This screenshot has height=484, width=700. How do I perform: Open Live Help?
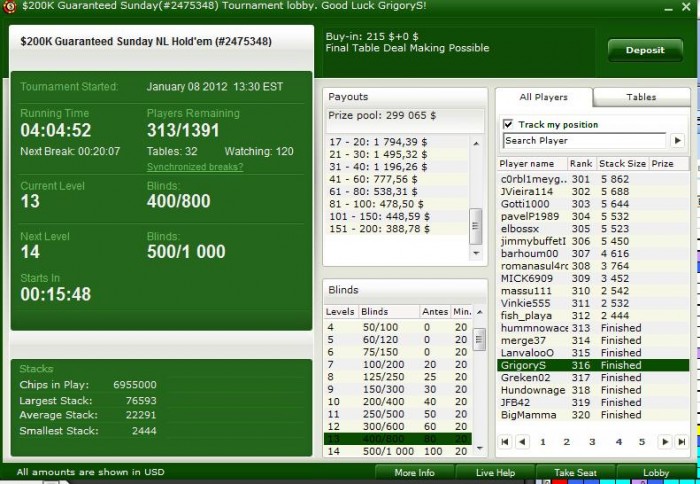pyautogui.click(x=495, y=472)
